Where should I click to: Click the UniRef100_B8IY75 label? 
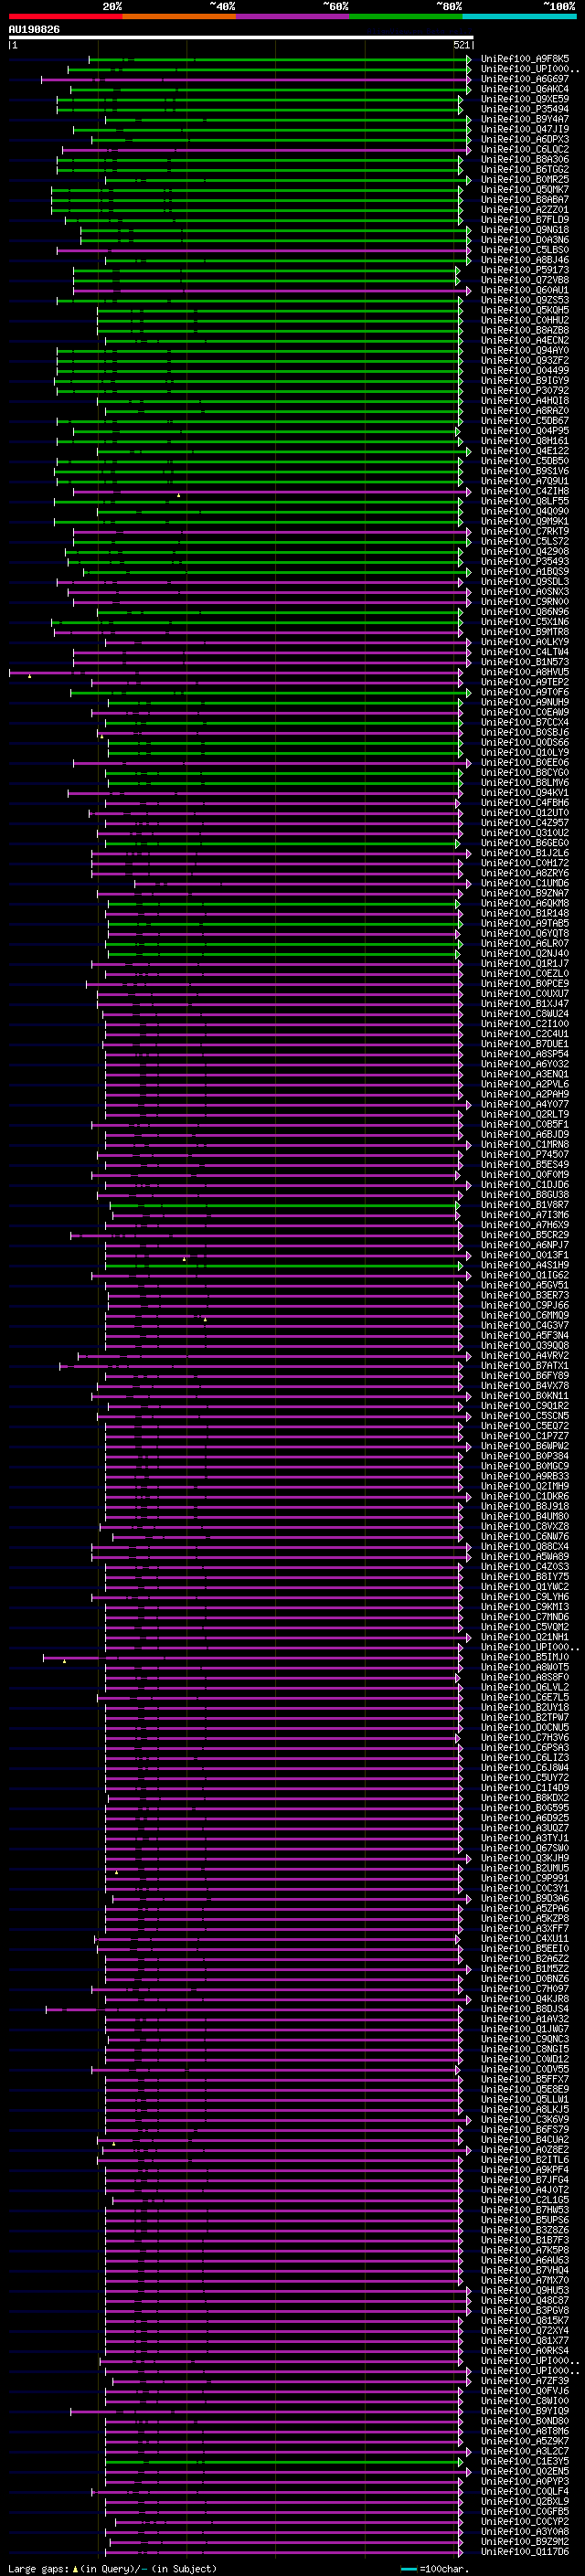(x=524, y=1577)
